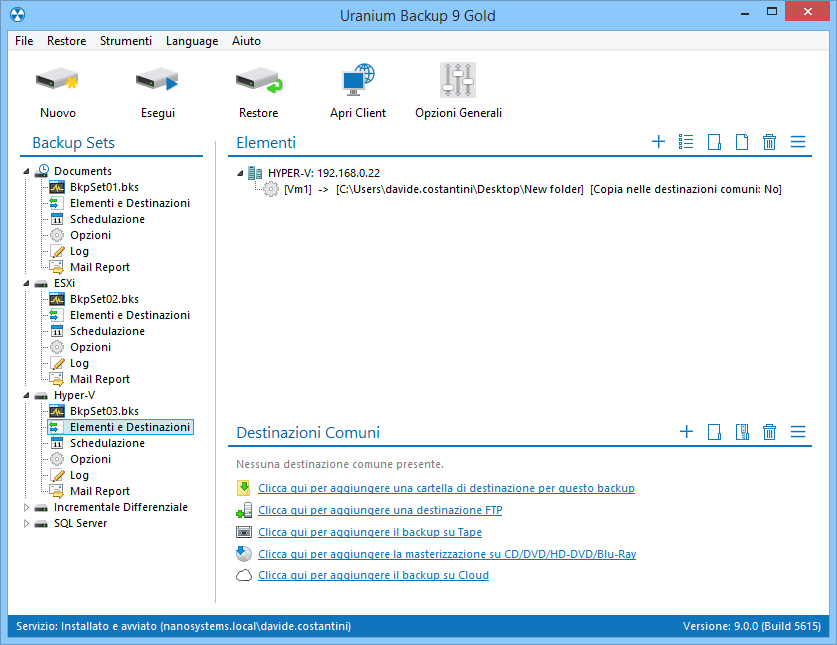This screenshot has height=645, width=837.
Task: Select Mail Report under Documents
Action: [100, 267]
